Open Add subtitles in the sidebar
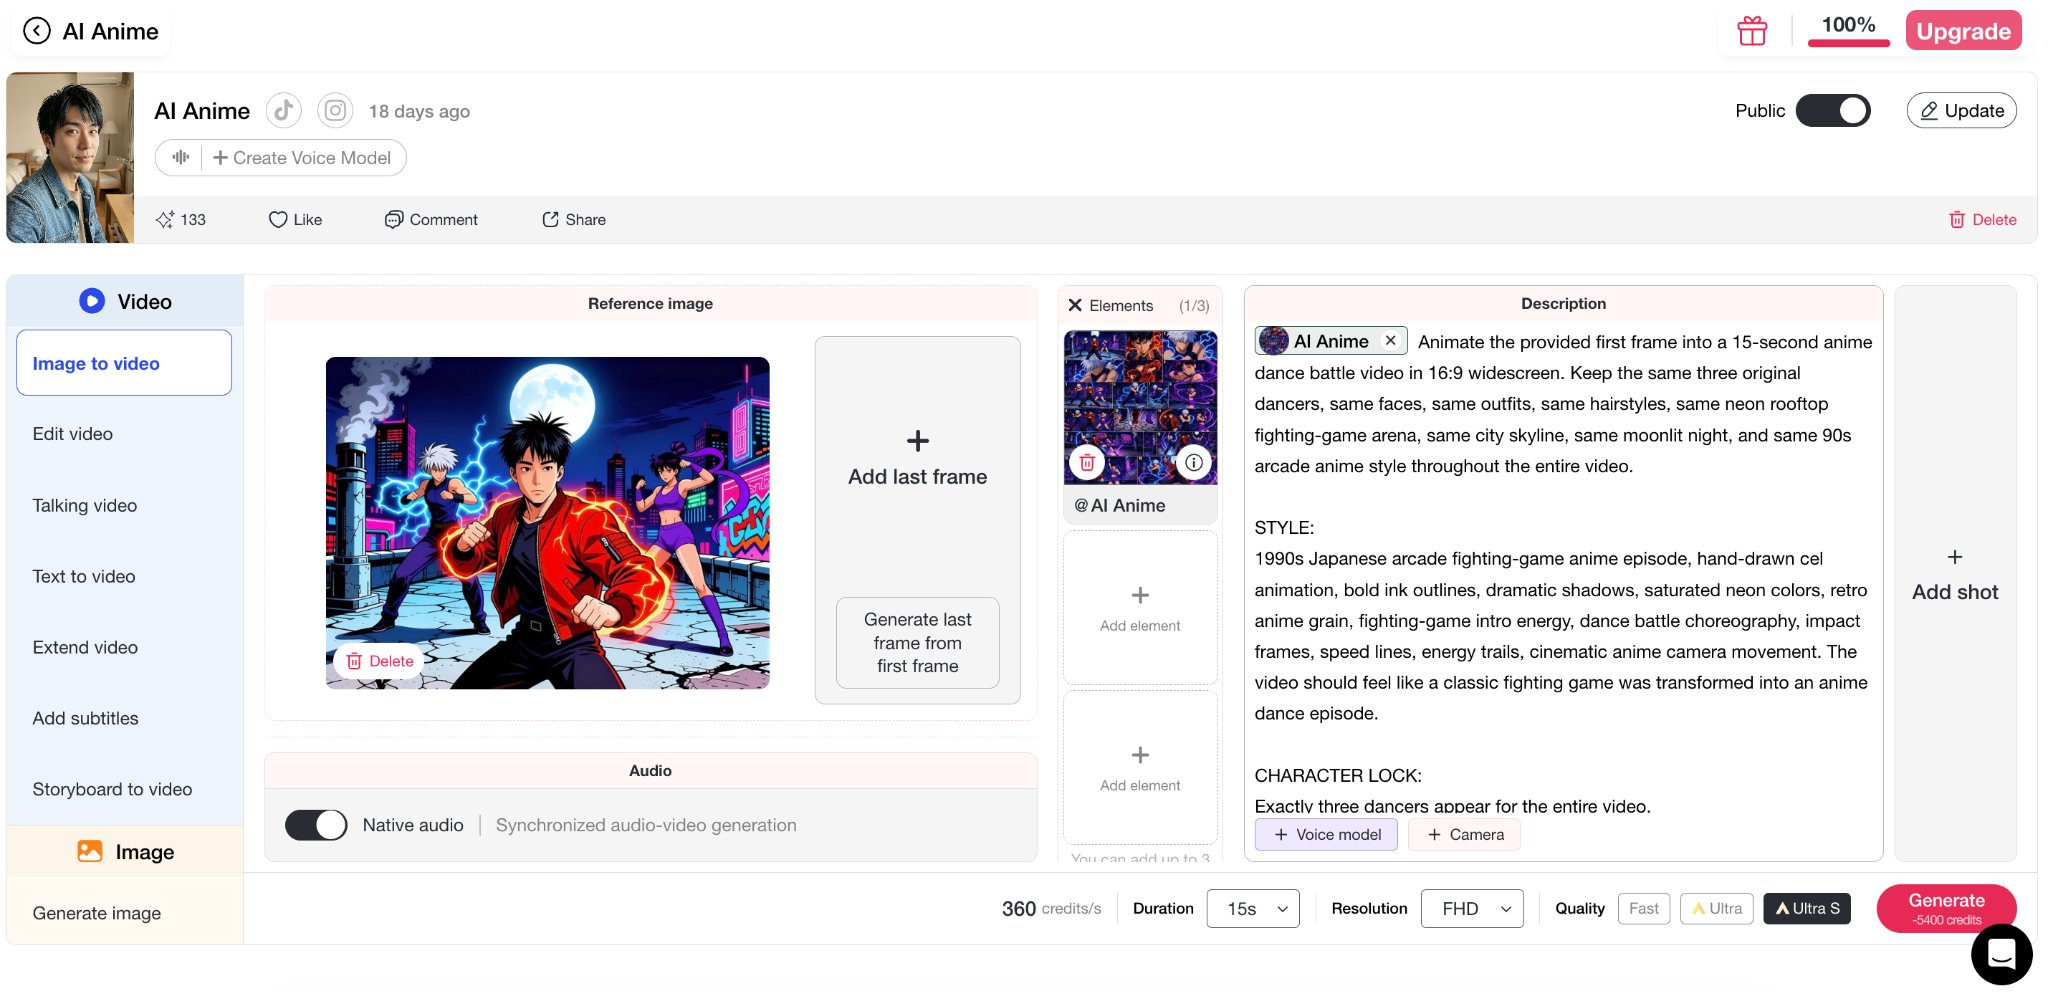 tap(85, 718)
